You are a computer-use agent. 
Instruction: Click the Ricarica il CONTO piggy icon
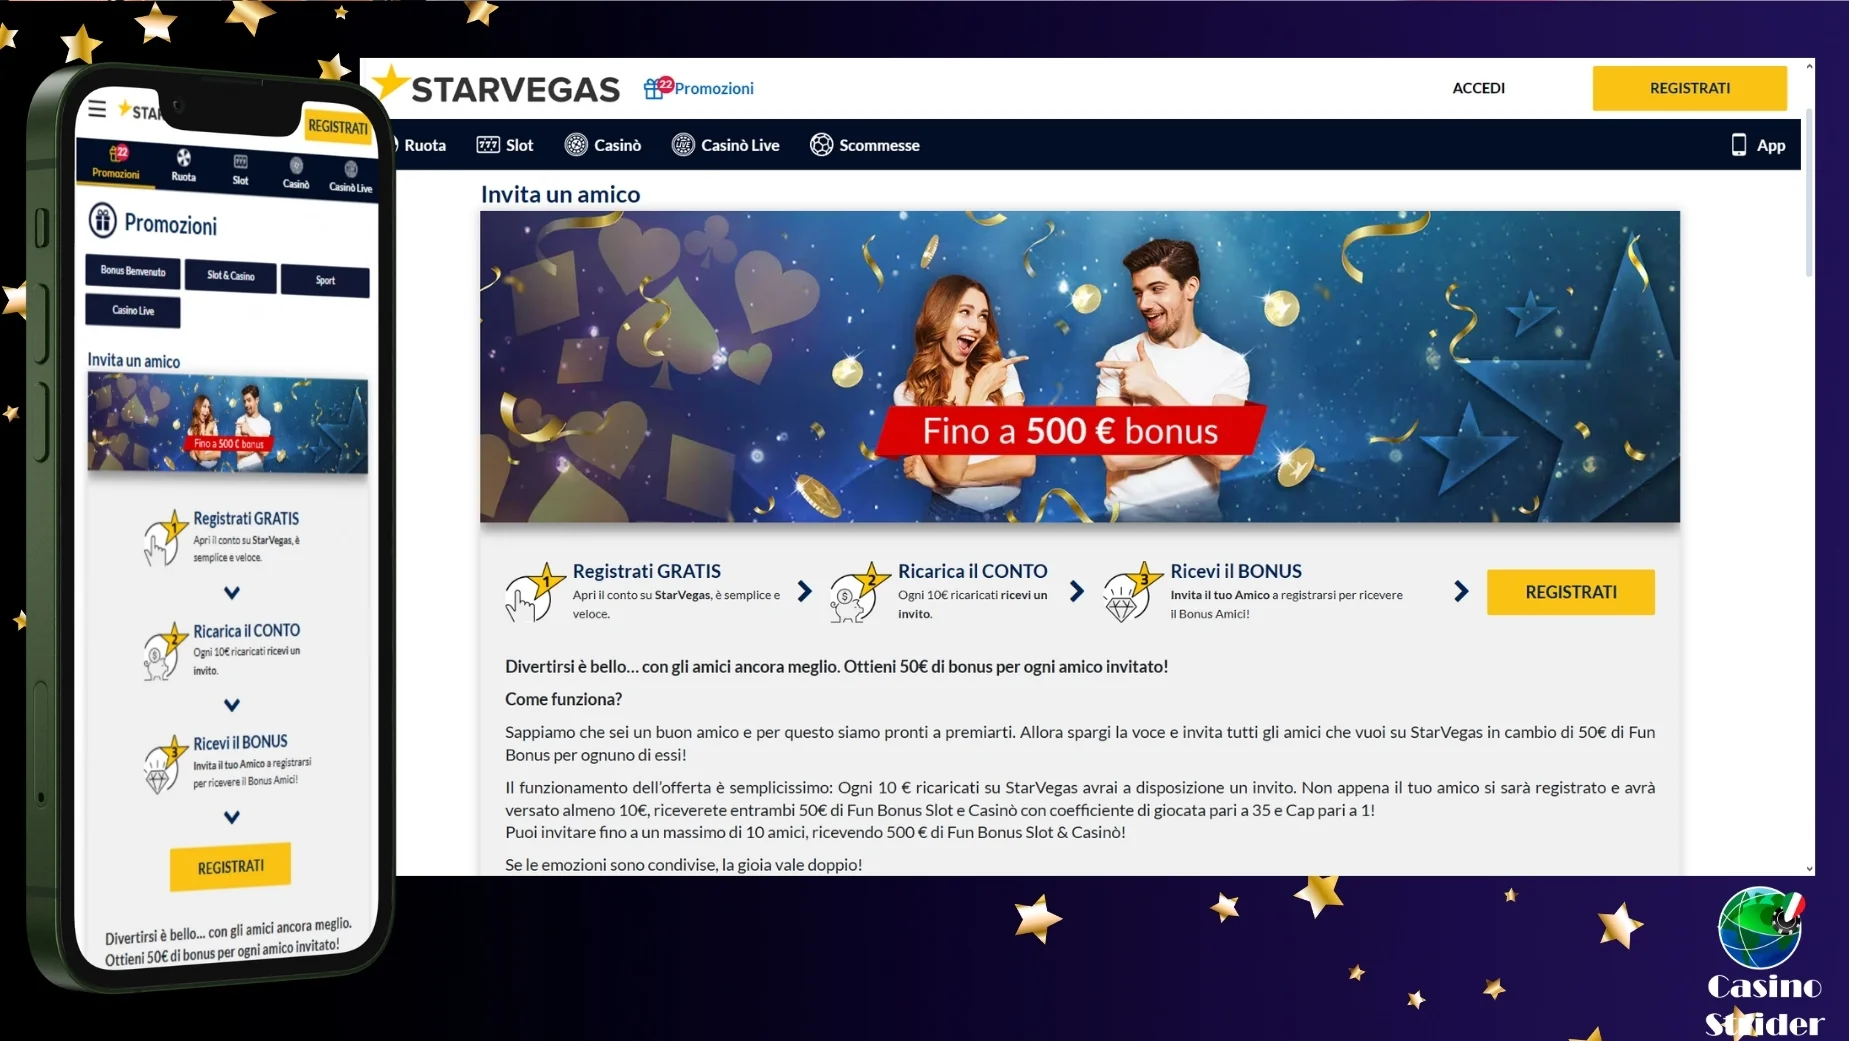857,593
